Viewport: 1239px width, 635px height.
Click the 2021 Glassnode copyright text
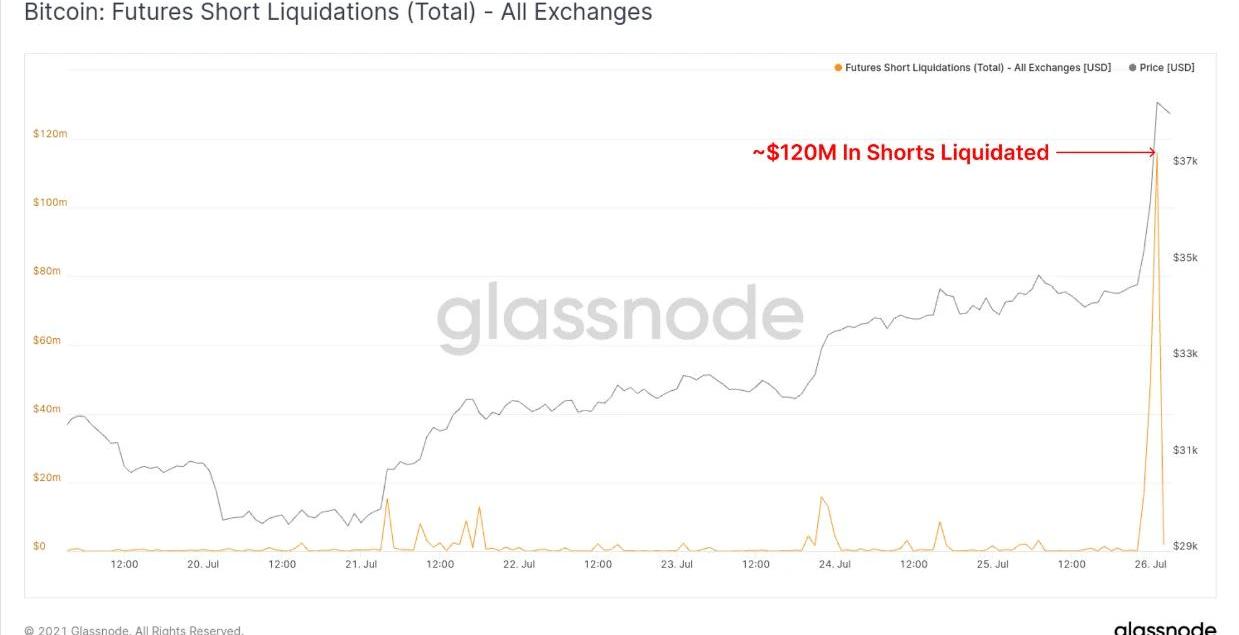(x=134, y=630)
